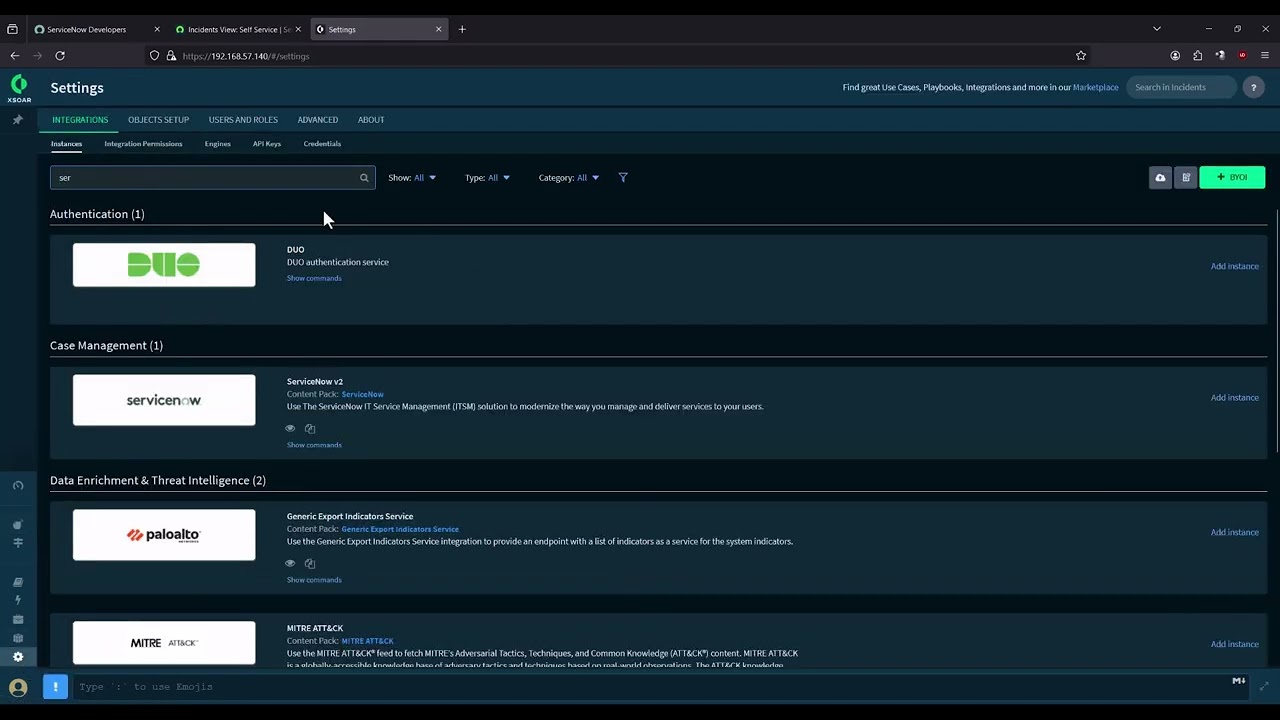This screenshot has width=1280, height=720.
Task: Click the document icon beside BYOI
Action: click(x=1186, y=178)
